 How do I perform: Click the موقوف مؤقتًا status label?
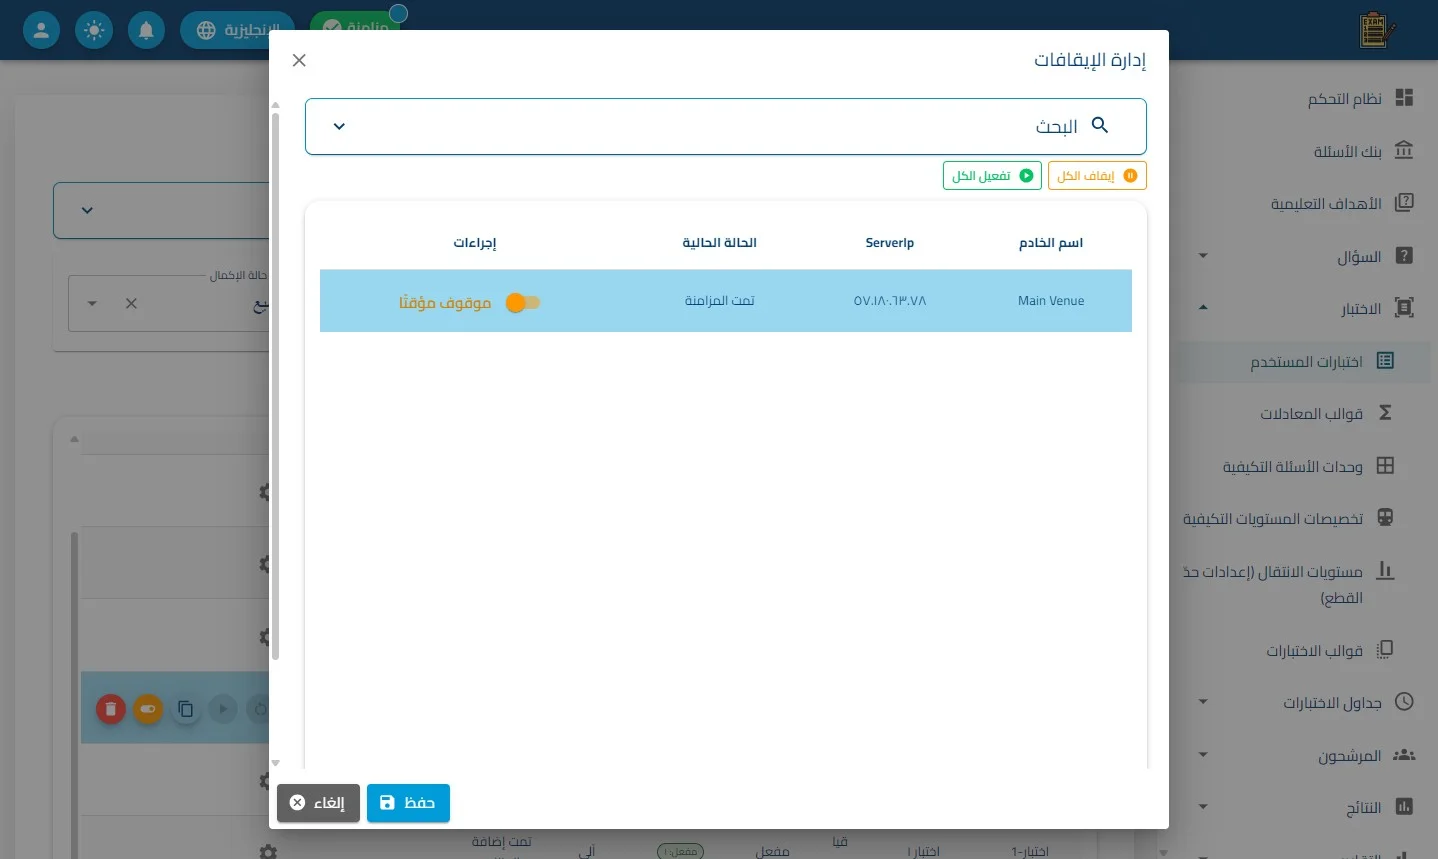coord(445,302)
